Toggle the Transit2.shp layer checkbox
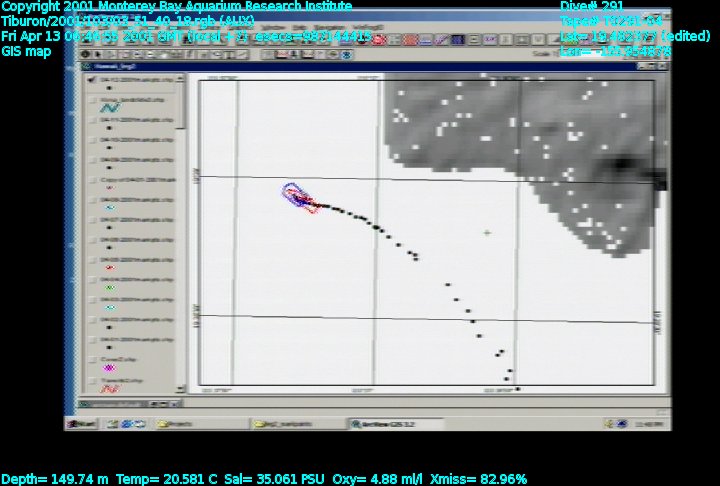The width and height of the screenshot is (720, 486). click(x=93, y=380)
